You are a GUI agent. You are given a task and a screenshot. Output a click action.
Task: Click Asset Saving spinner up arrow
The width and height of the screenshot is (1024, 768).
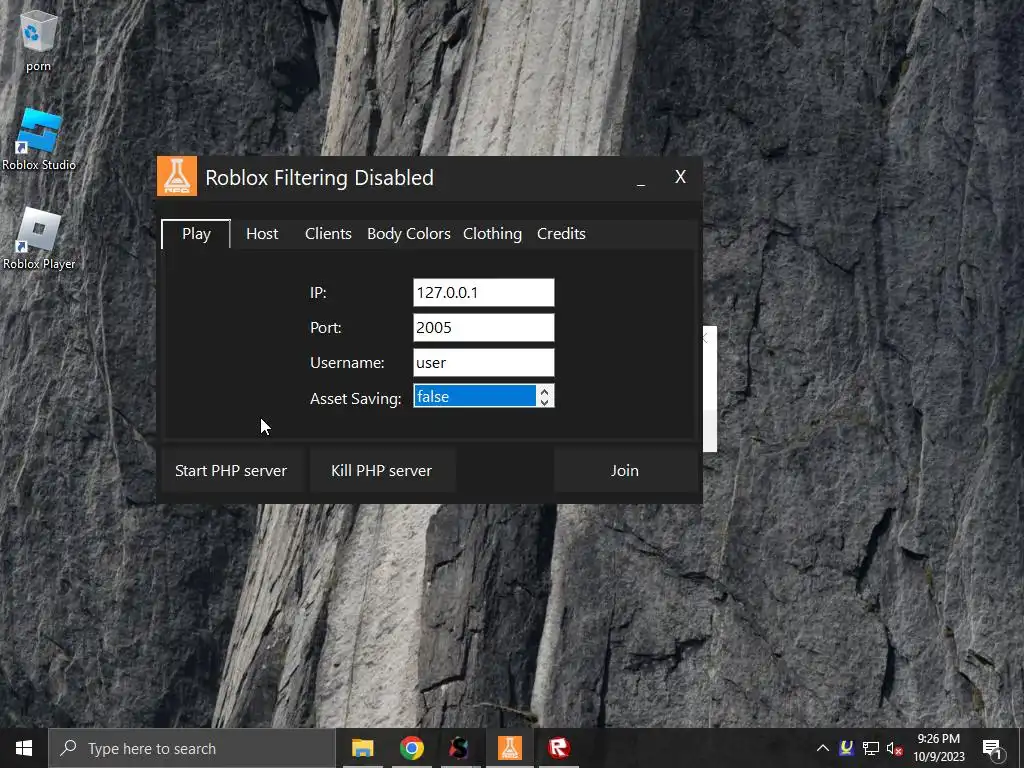click(x=545, y=391)
